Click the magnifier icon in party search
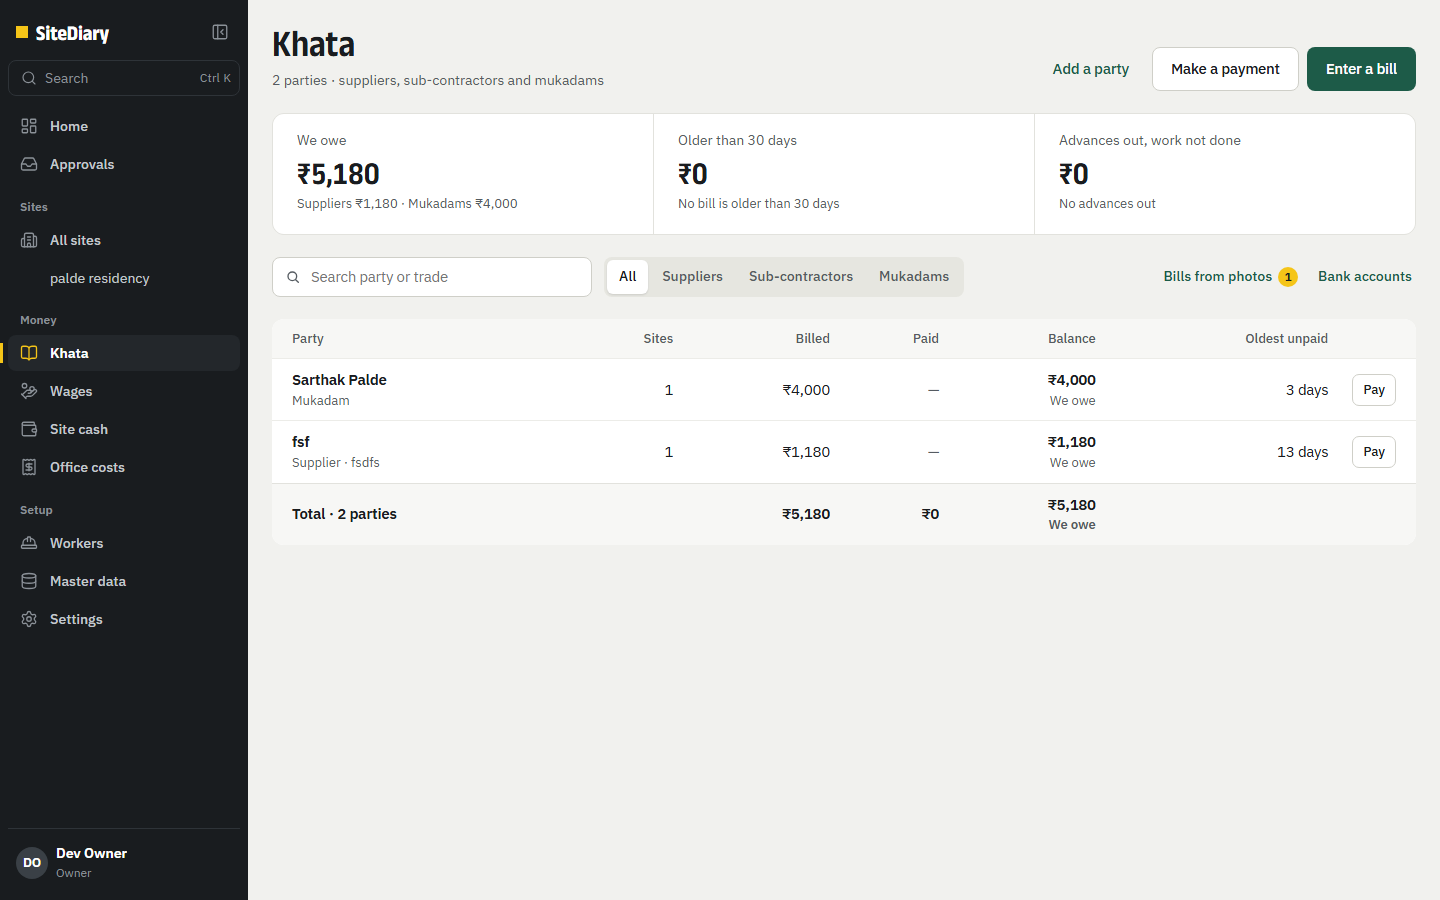The height and width of the screenshot is (900, 1440). 293,277
